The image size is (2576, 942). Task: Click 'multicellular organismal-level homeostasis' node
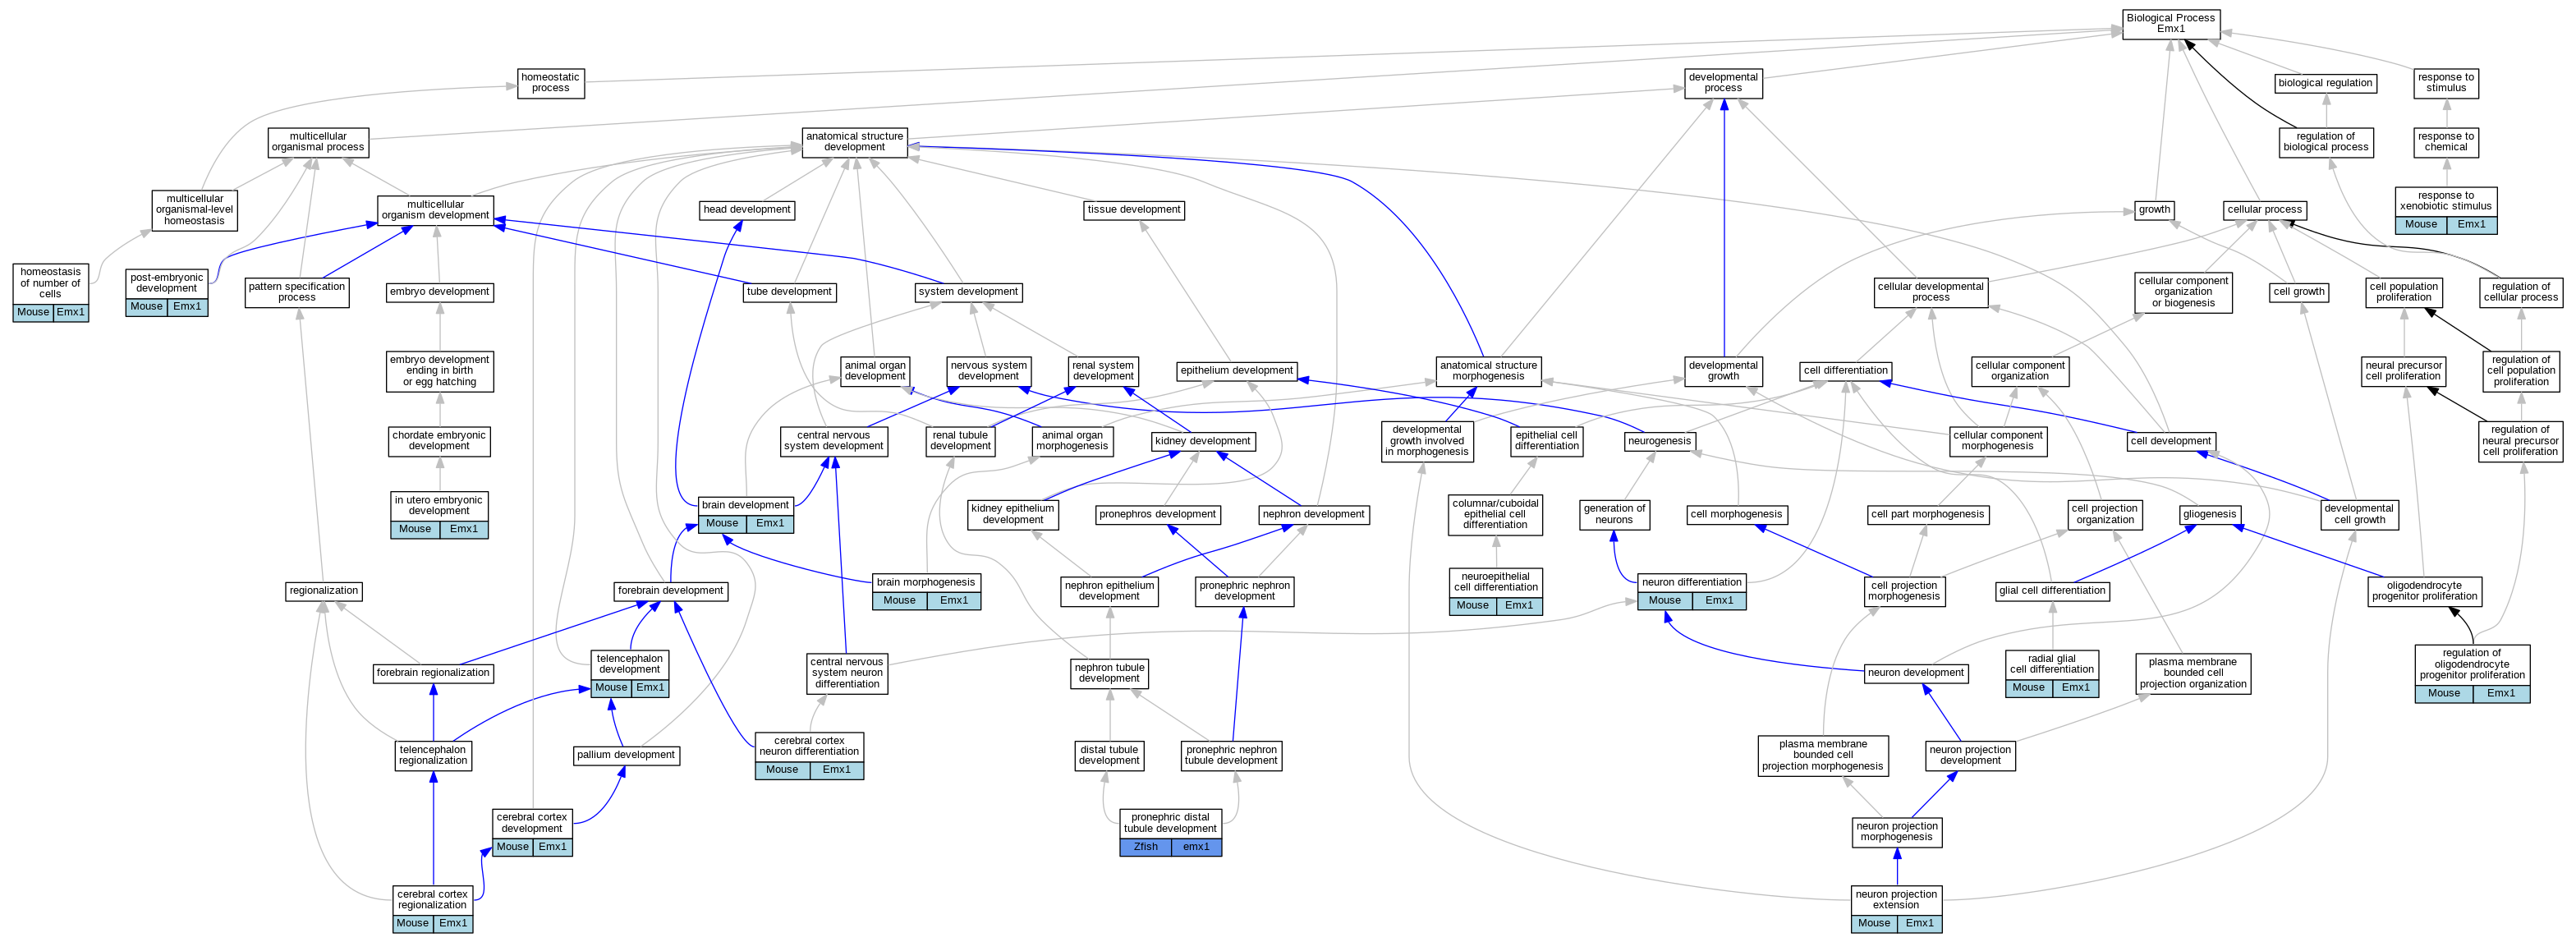point(195,210)
